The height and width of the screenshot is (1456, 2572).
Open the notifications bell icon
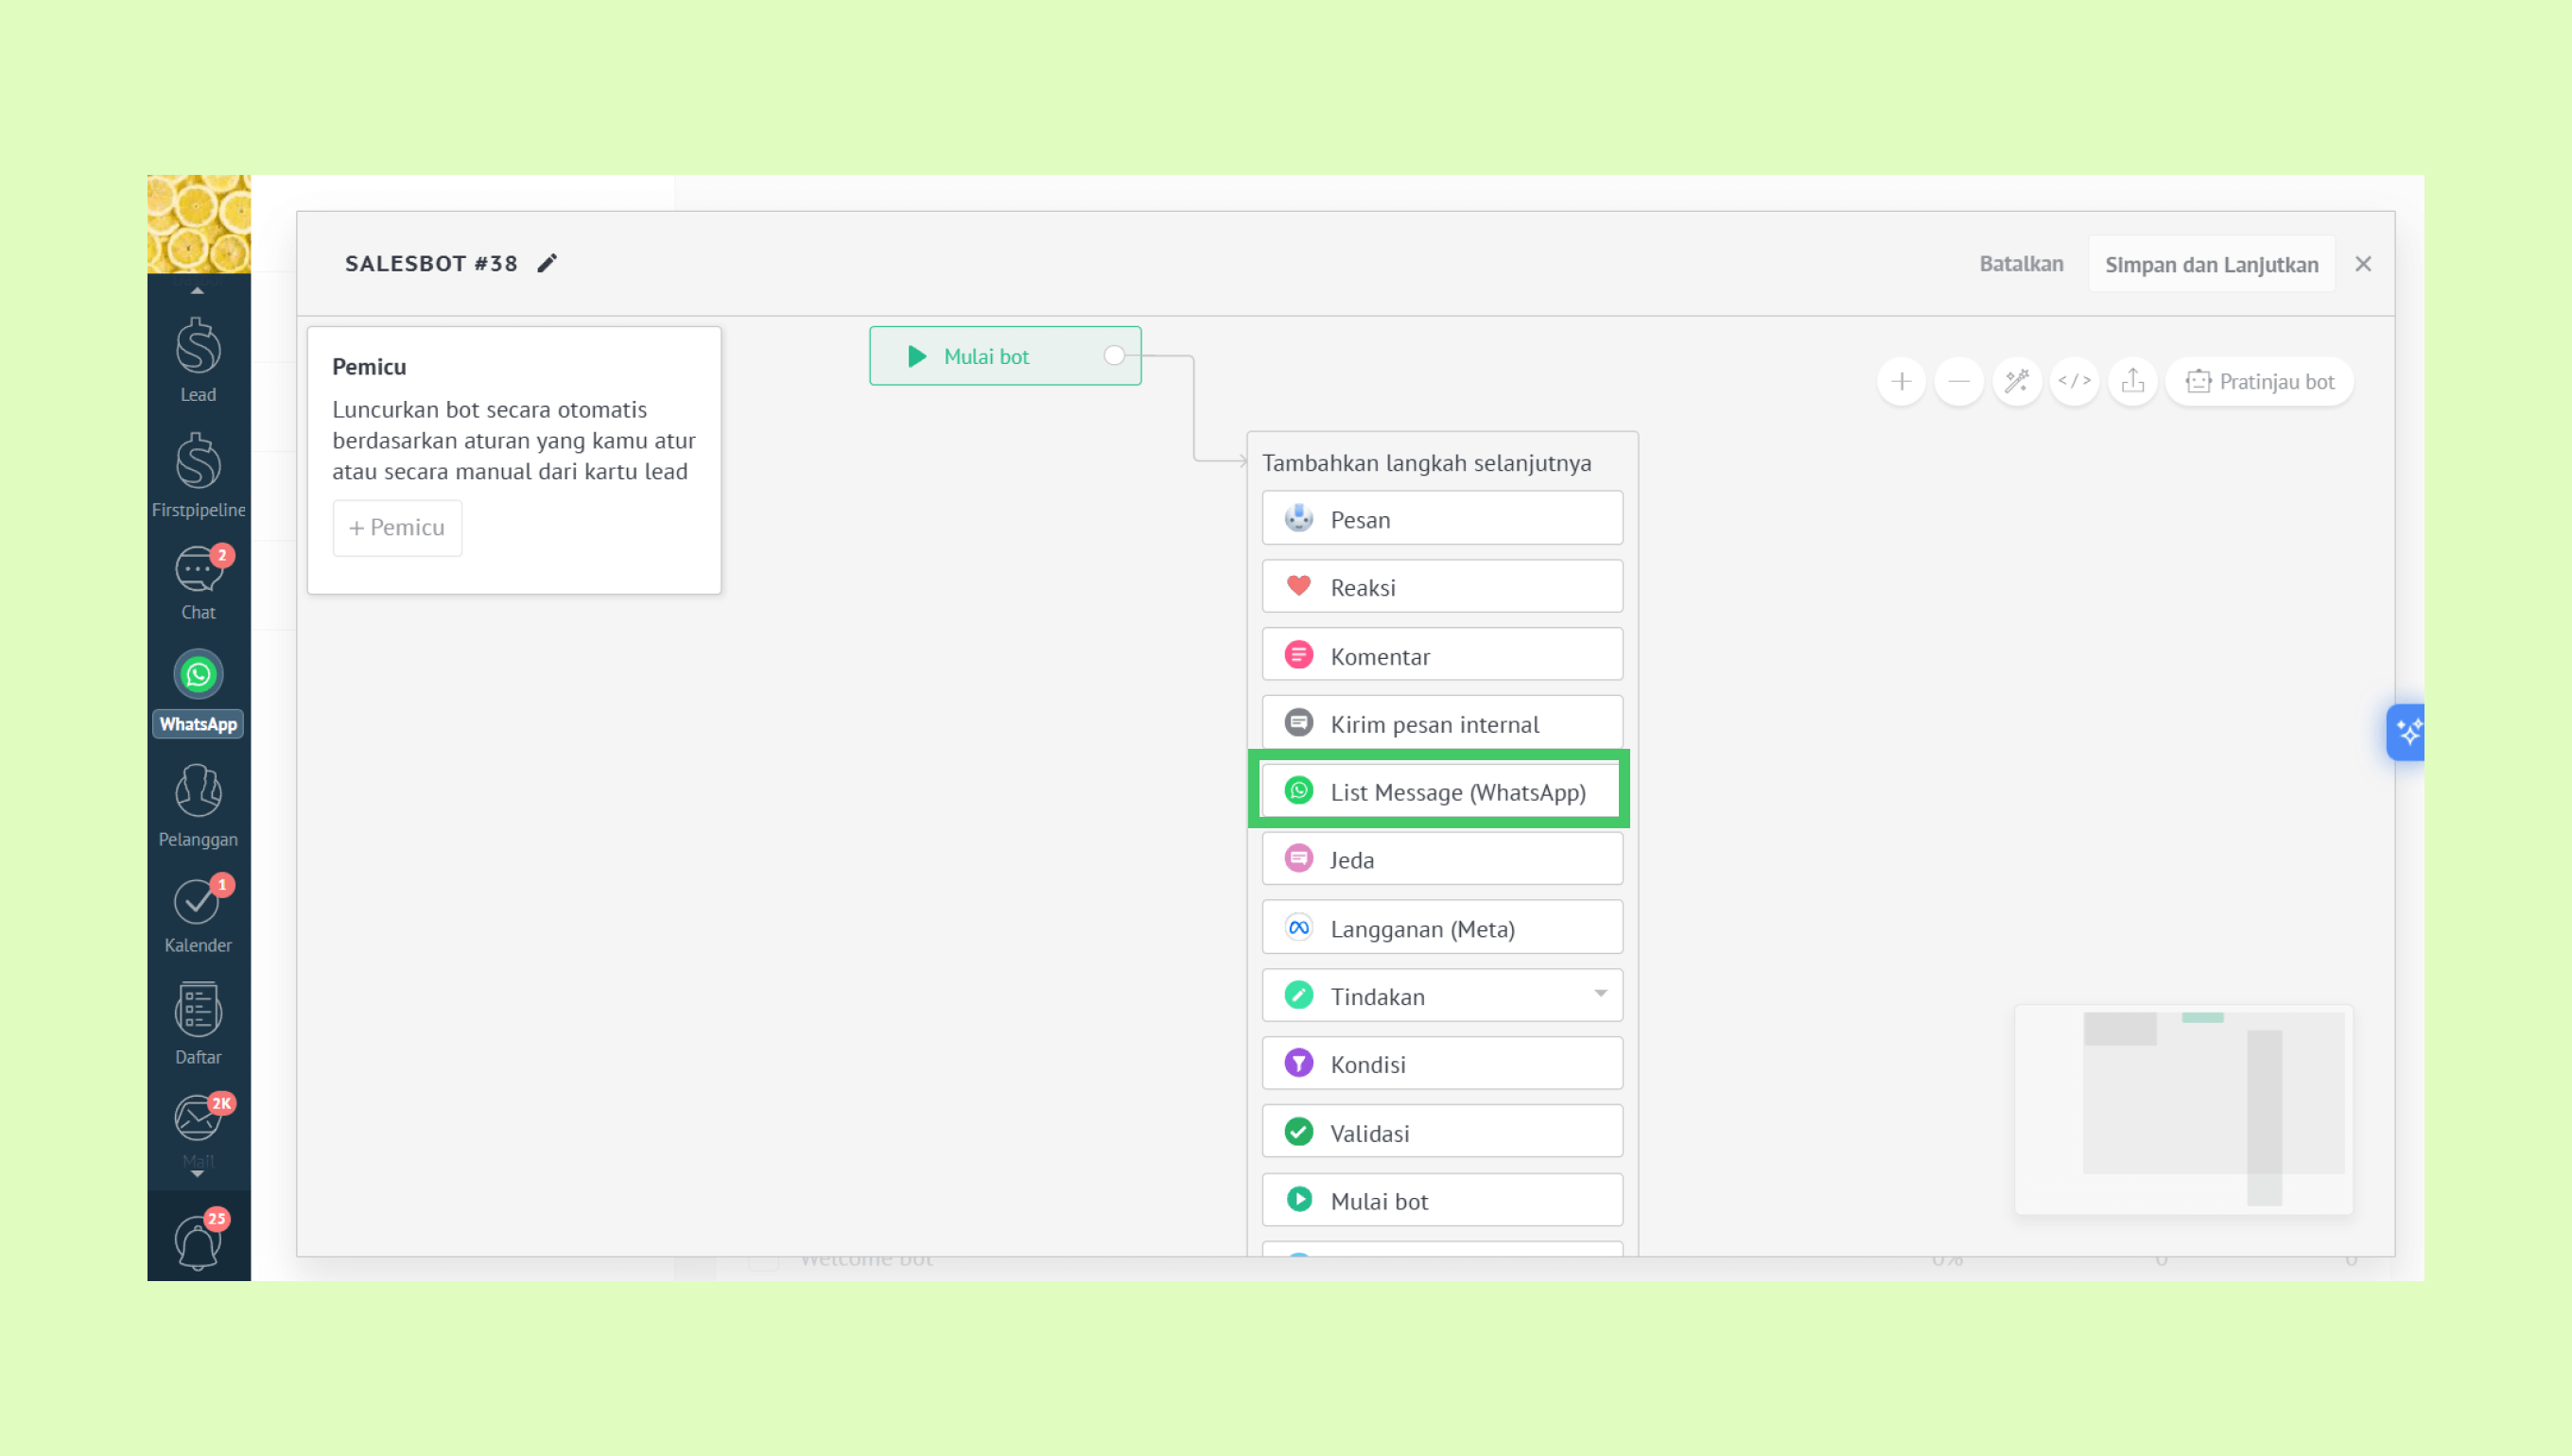click(x=198, y=1241)
